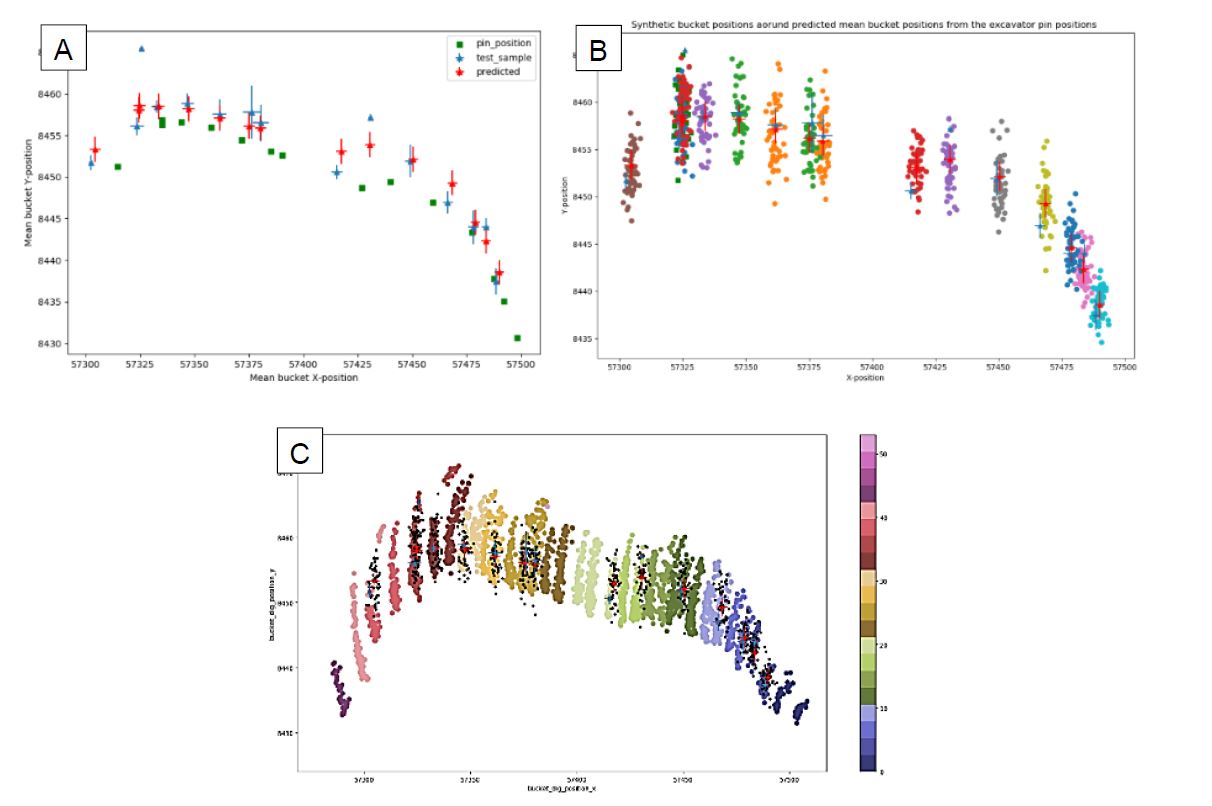Pick the light pink top band of the colorbar
The image size is (1212, 806).
868,442
